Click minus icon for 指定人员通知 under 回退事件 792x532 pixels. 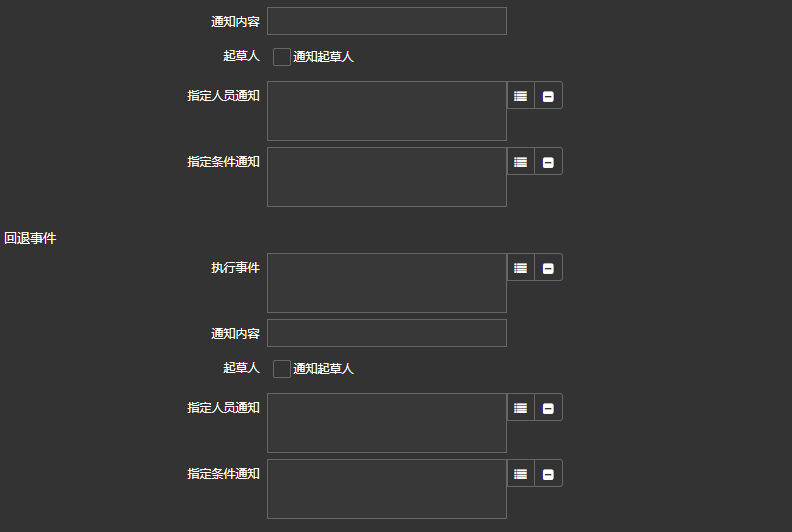(548, 408)
